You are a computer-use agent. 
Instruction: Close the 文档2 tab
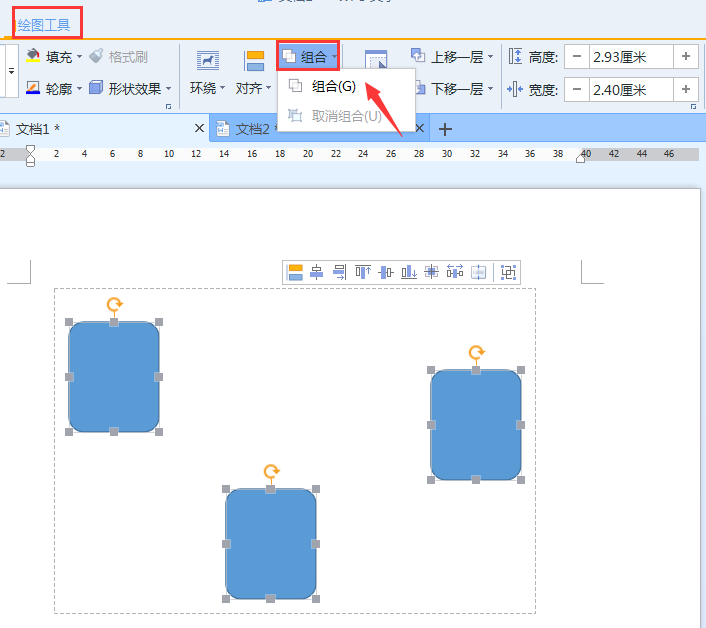(x=419, y=129)
